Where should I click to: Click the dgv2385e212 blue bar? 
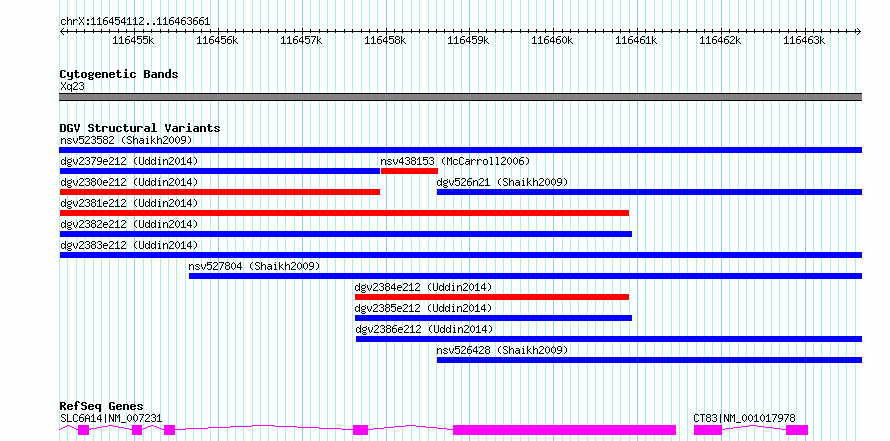pos(493,318)
